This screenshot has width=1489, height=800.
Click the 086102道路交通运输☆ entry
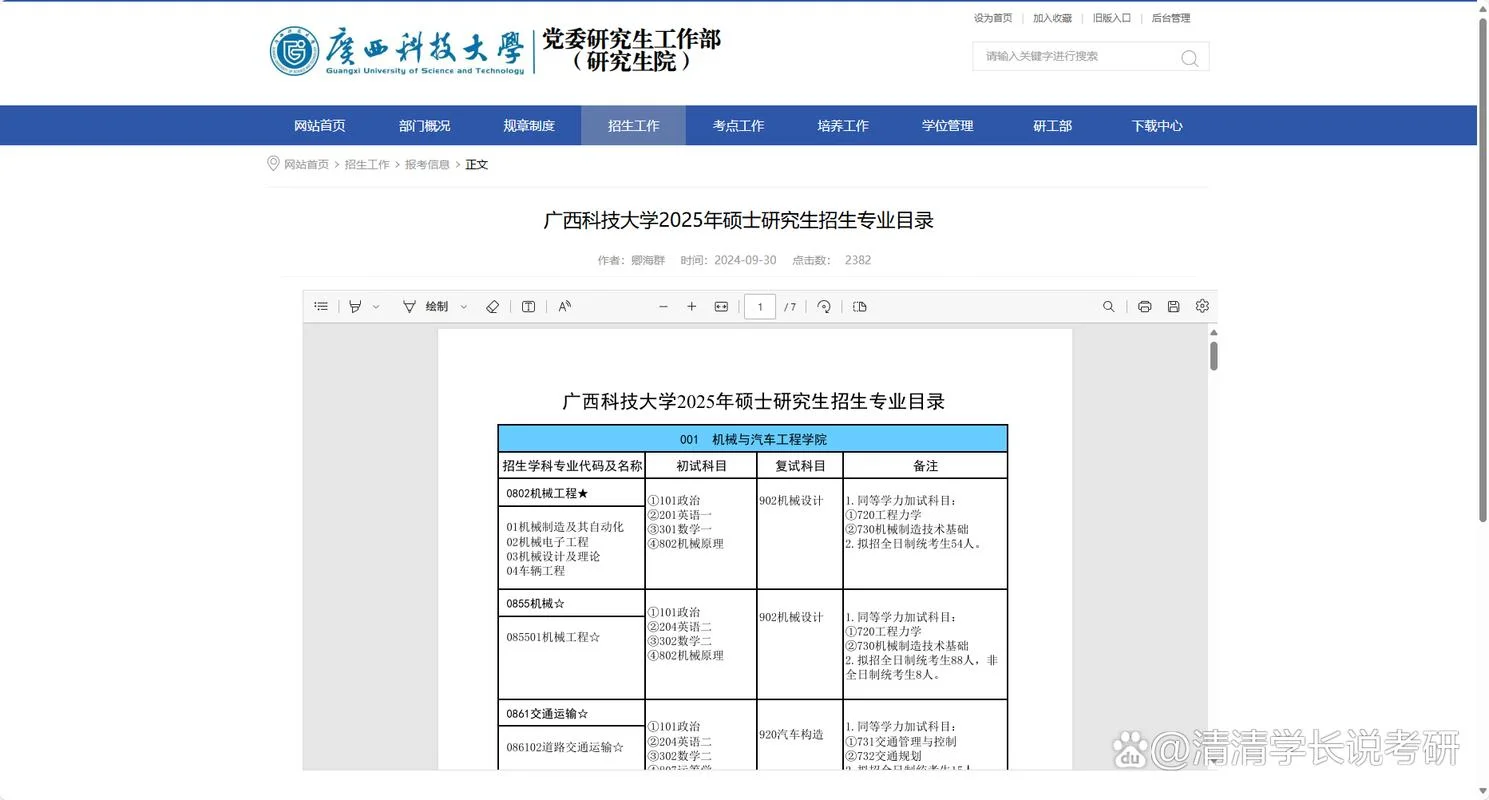point(565,747)
